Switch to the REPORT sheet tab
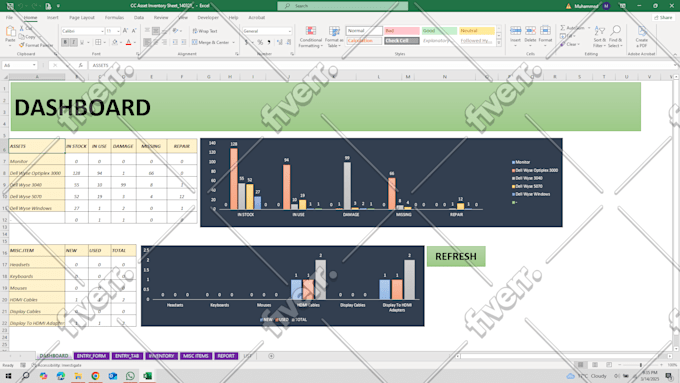 tap(226, 356)
